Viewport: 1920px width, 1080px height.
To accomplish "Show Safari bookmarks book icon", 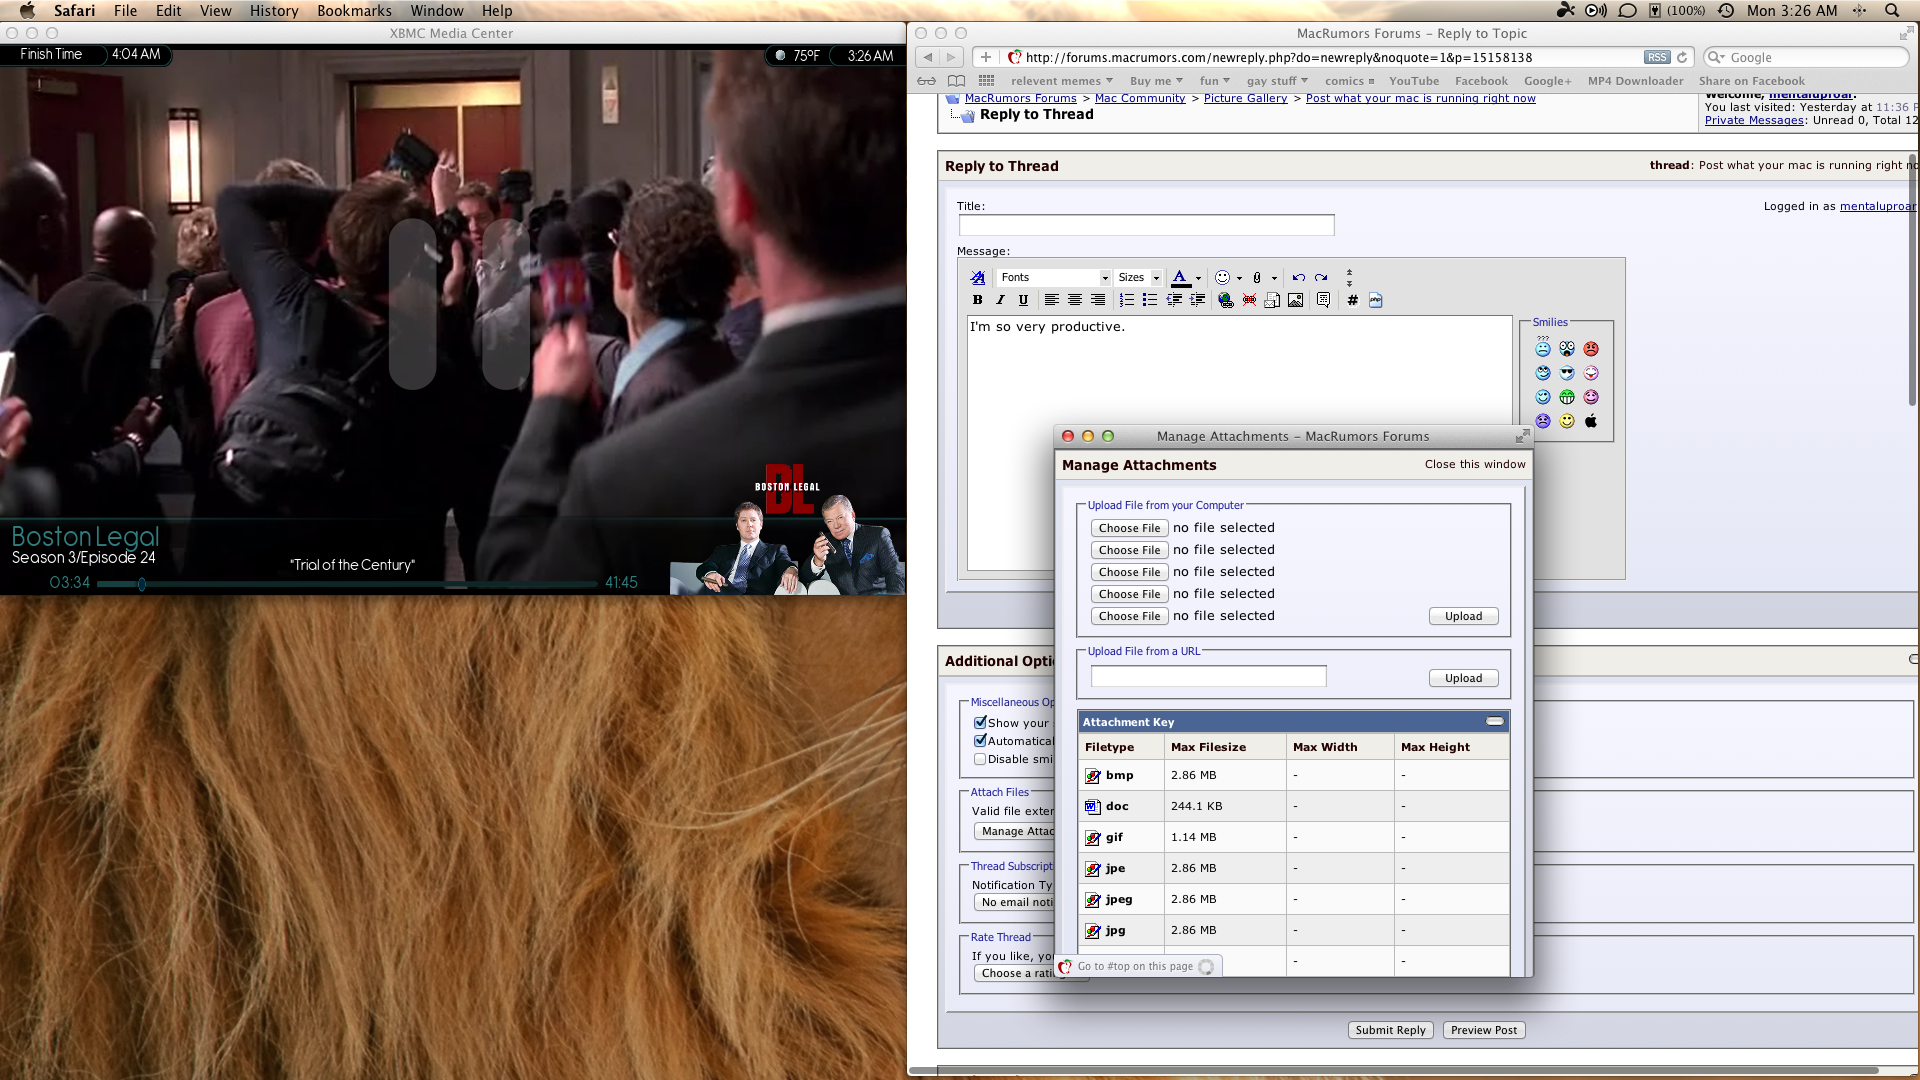I will pos(957,81).
